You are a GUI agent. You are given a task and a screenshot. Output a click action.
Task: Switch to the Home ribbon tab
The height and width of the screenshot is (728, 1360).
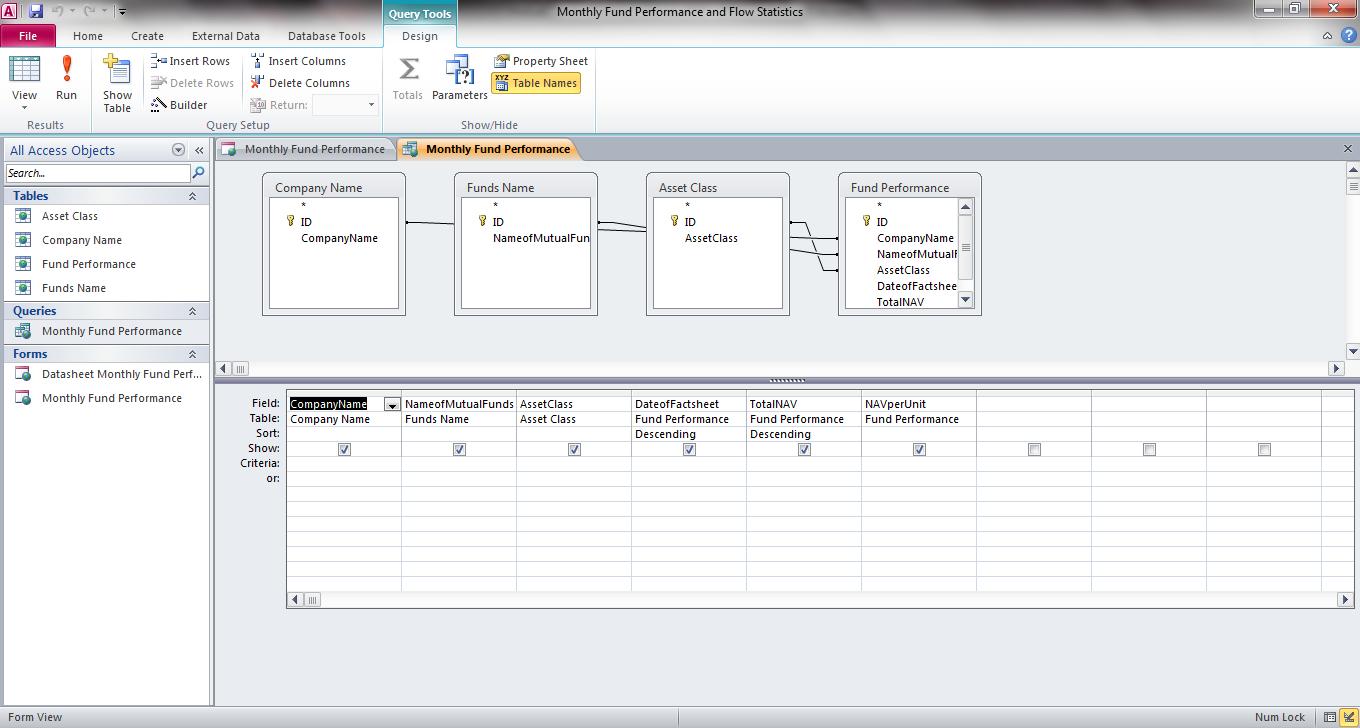pyautogui.click(x=87, y=36)
